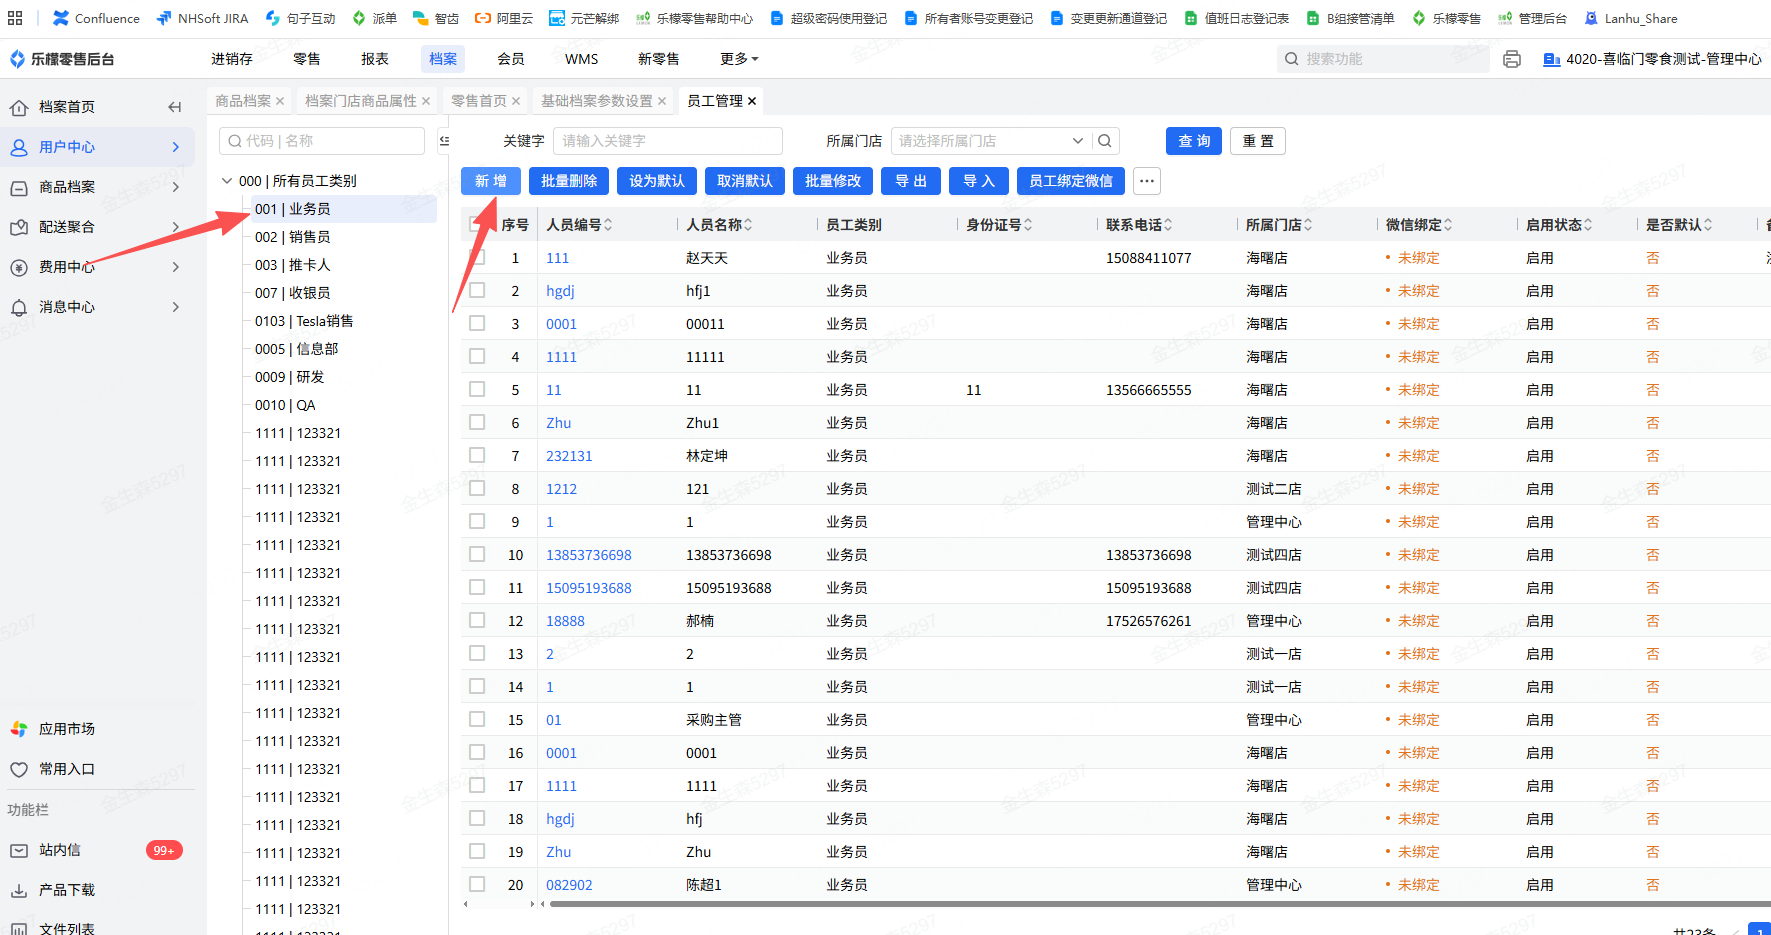
Task: Open the 4020 store switcher
Action: coord(1653,59)
